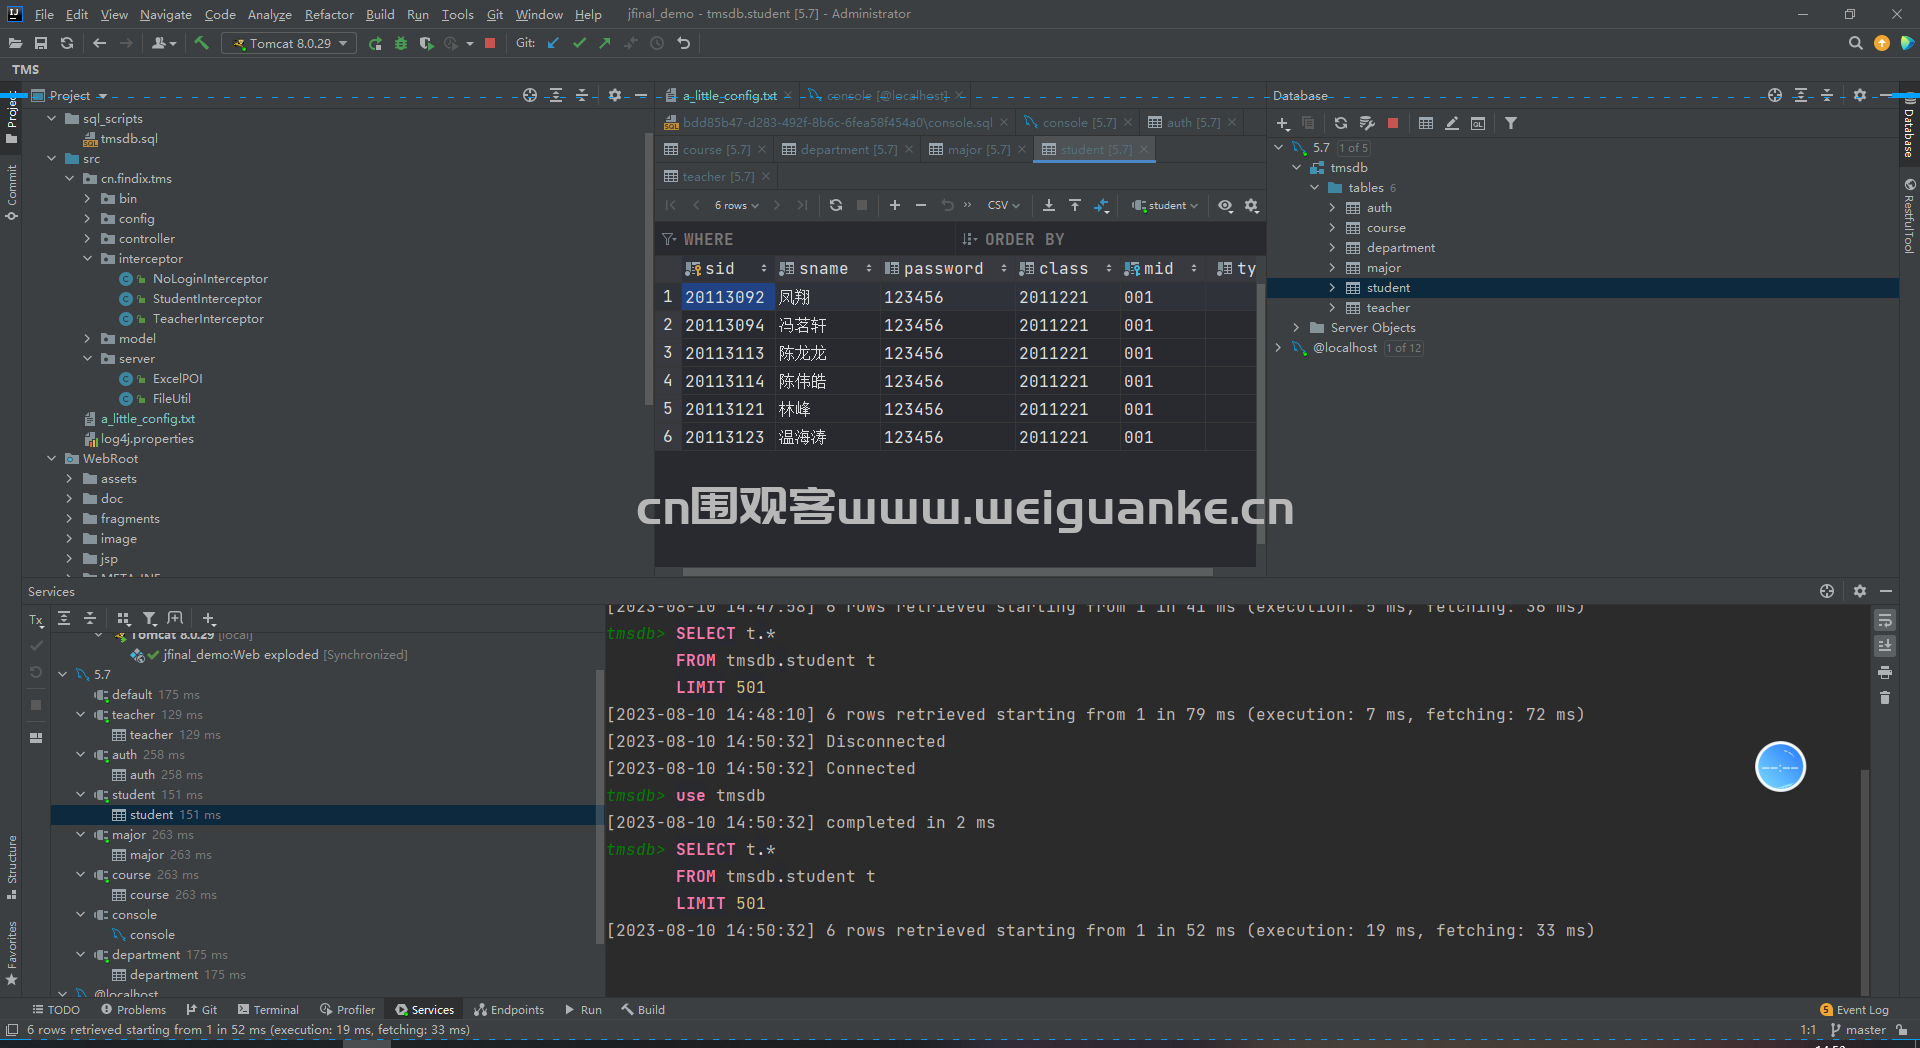
Task: Save all files with the disk icon
Action: (41, 43)
